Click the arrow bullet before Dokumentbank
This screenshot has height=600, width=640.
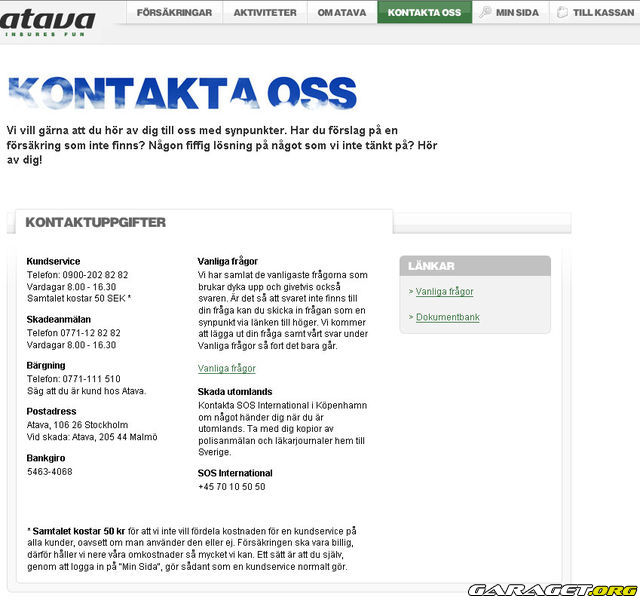click(x=411, y=317)
